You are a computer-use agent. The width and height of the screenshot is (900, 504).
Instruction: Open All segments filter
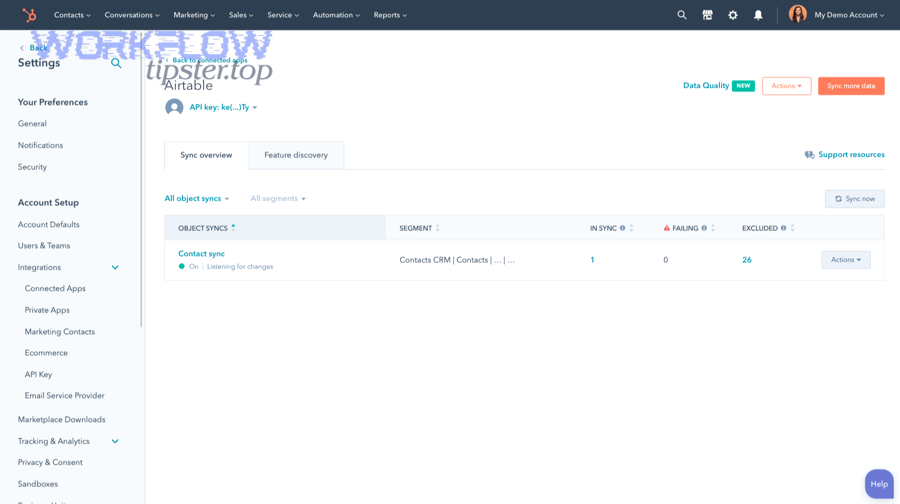point(278,199)
